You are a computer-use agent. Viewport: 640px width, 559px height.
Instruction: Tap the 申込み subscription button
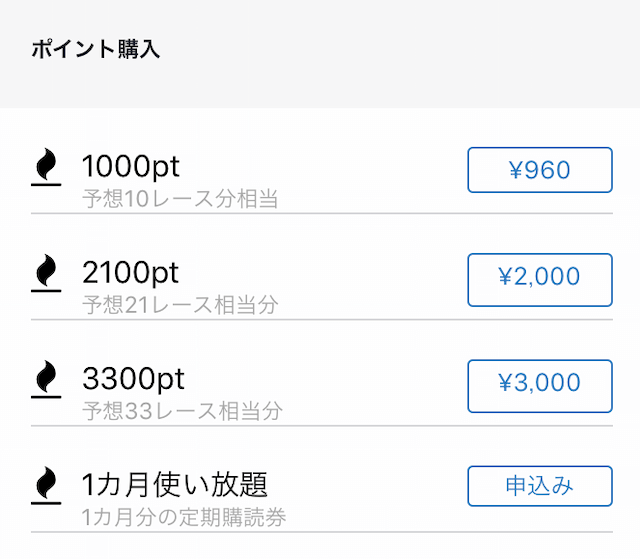540,486
